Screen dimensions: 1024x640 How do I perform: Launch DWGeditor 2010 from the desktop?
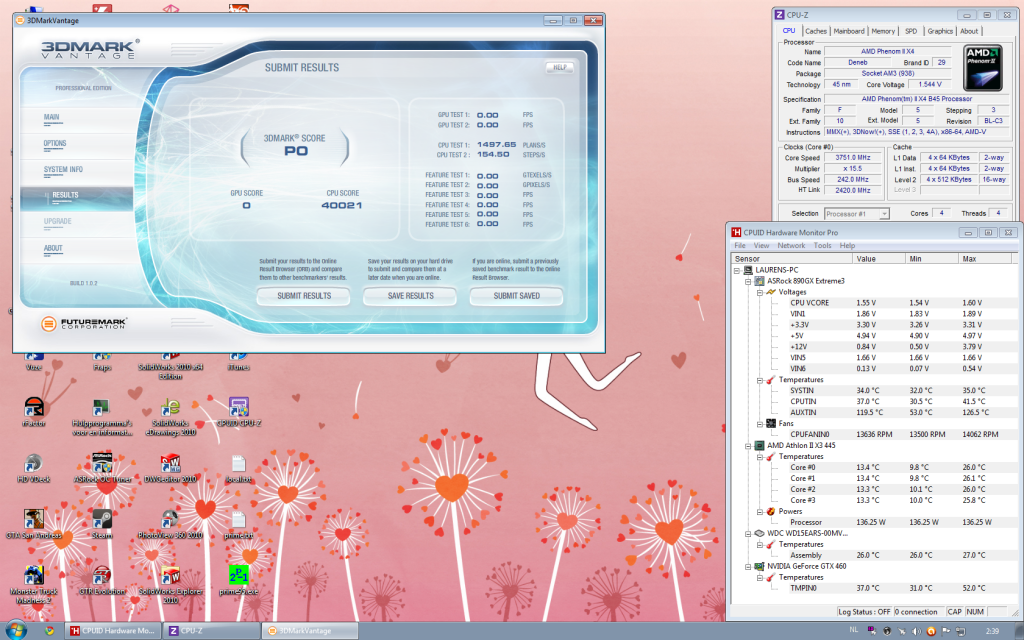170,468
